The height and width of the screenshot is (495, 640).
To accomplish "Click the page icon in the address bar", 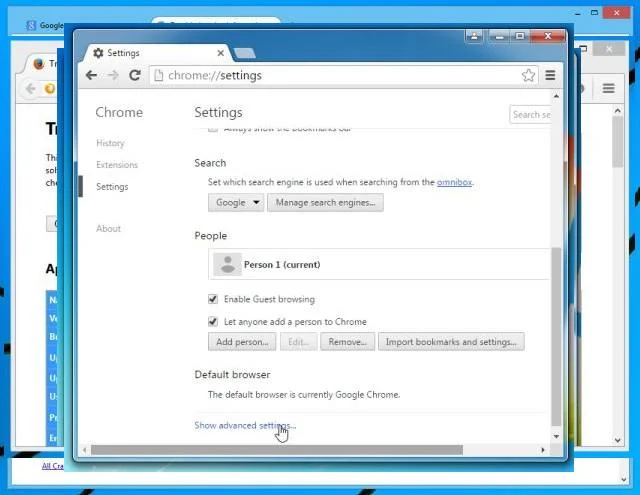I will (x=159, y=75).
